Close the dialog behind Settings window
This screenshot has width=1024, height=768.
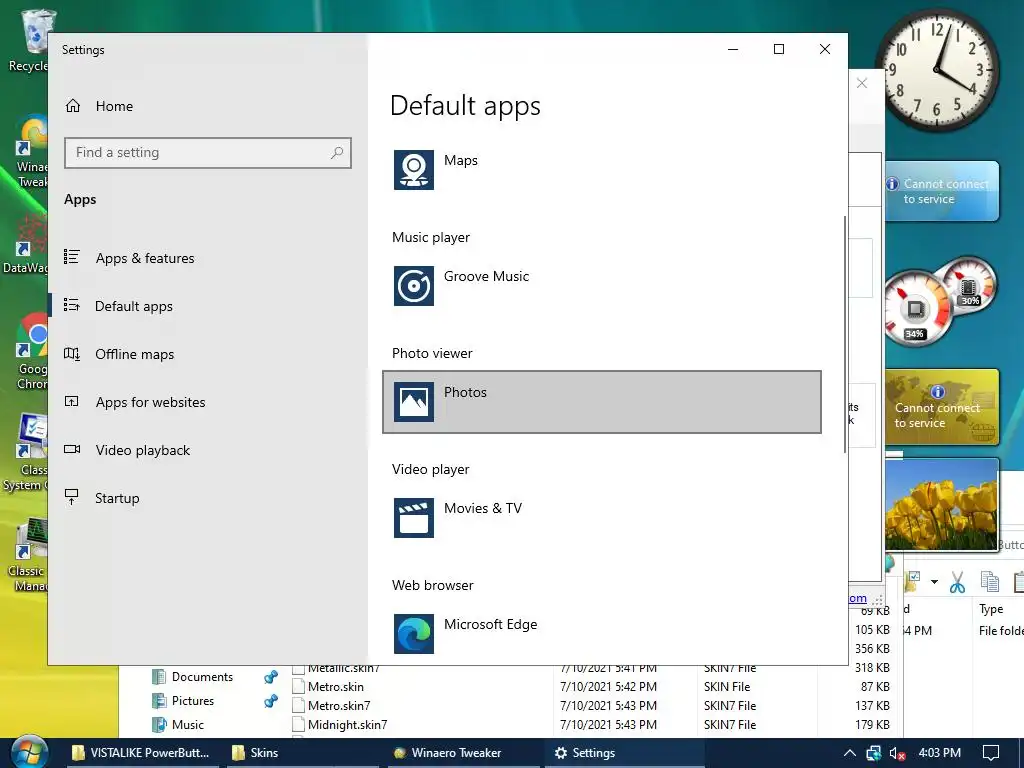click(862, 83)
